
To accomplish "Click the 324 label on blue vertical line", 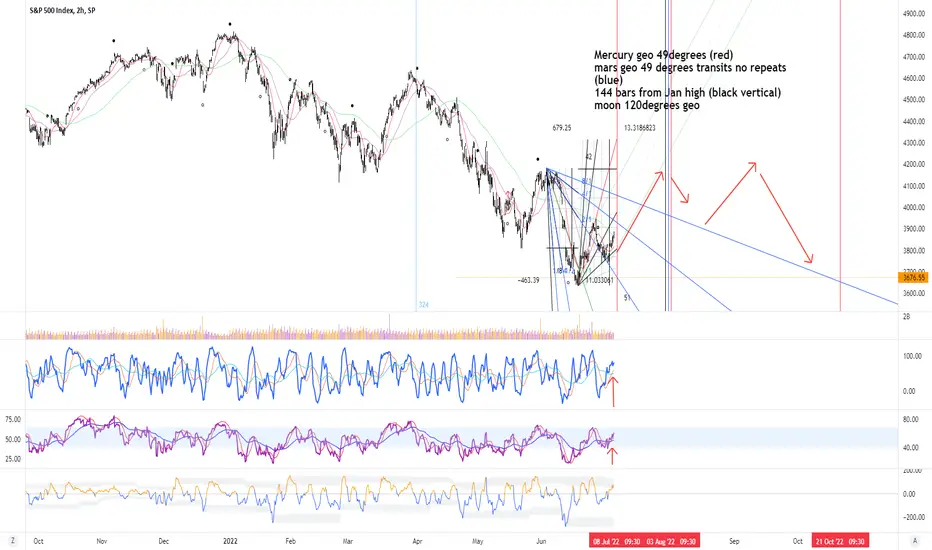I will click(x=423, y=304).
